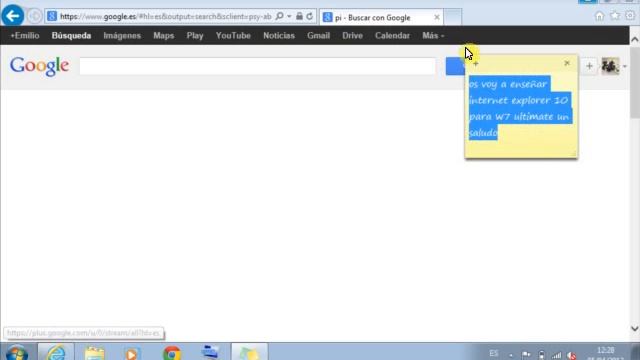Click the blue Google search button

pos(455,66)
